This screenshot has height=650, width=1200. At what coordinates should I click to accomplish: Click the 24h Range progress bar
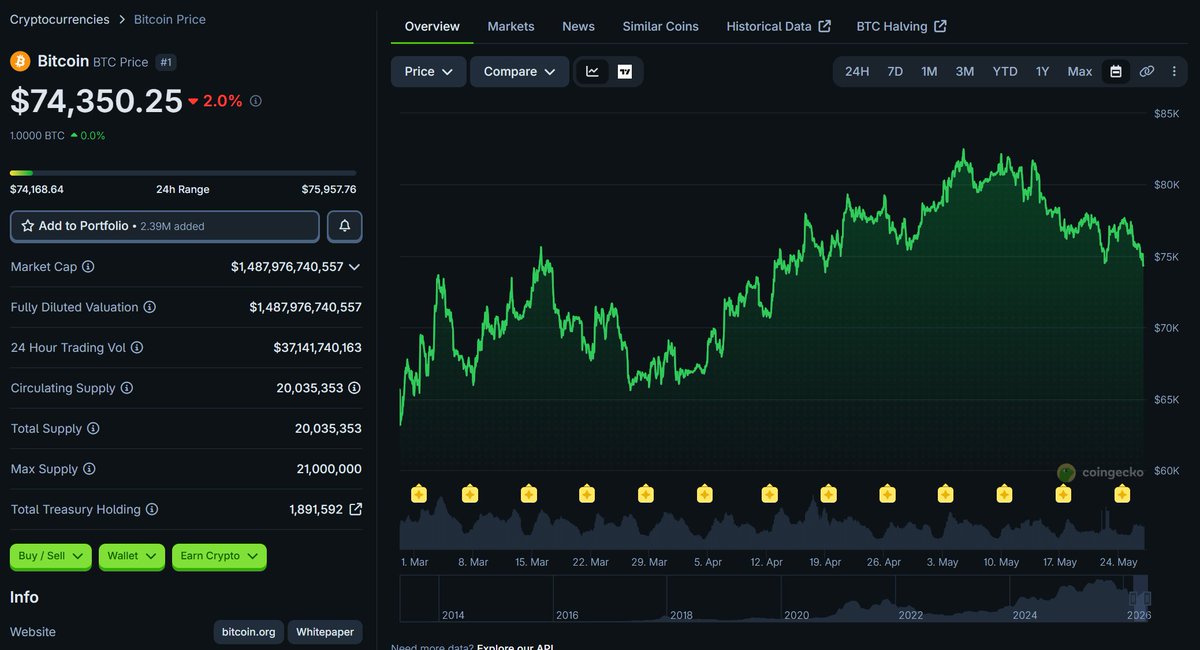click(183, 173)
